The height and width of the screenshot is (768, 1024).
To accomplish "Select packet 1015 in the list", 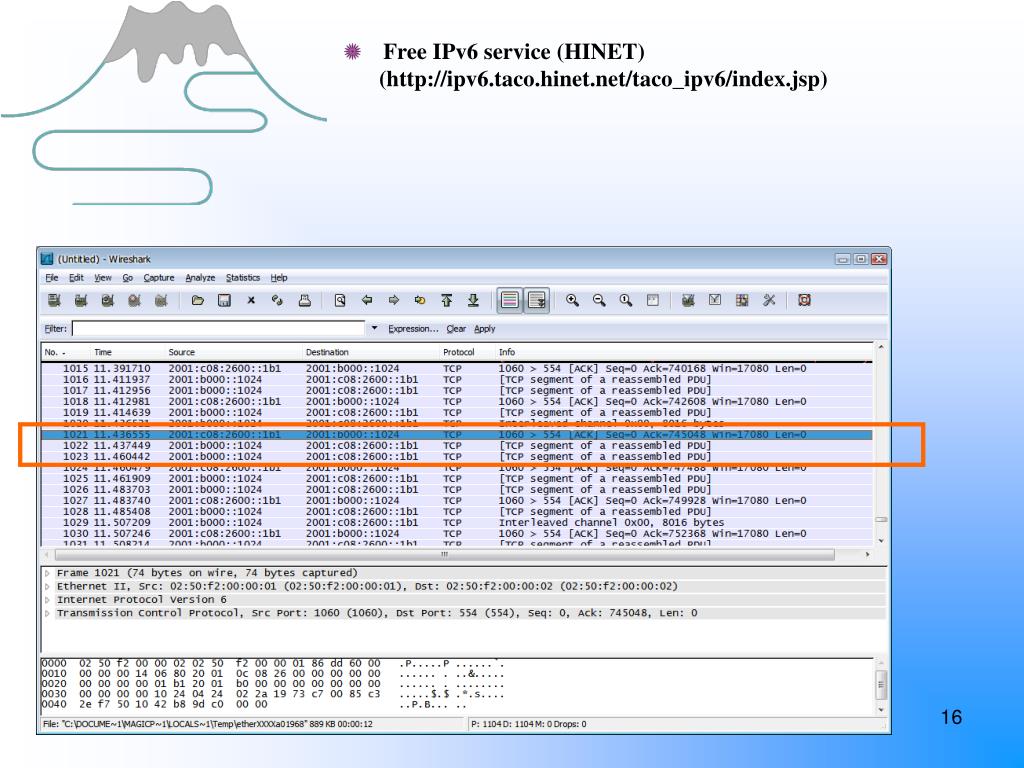I will 457,368.
